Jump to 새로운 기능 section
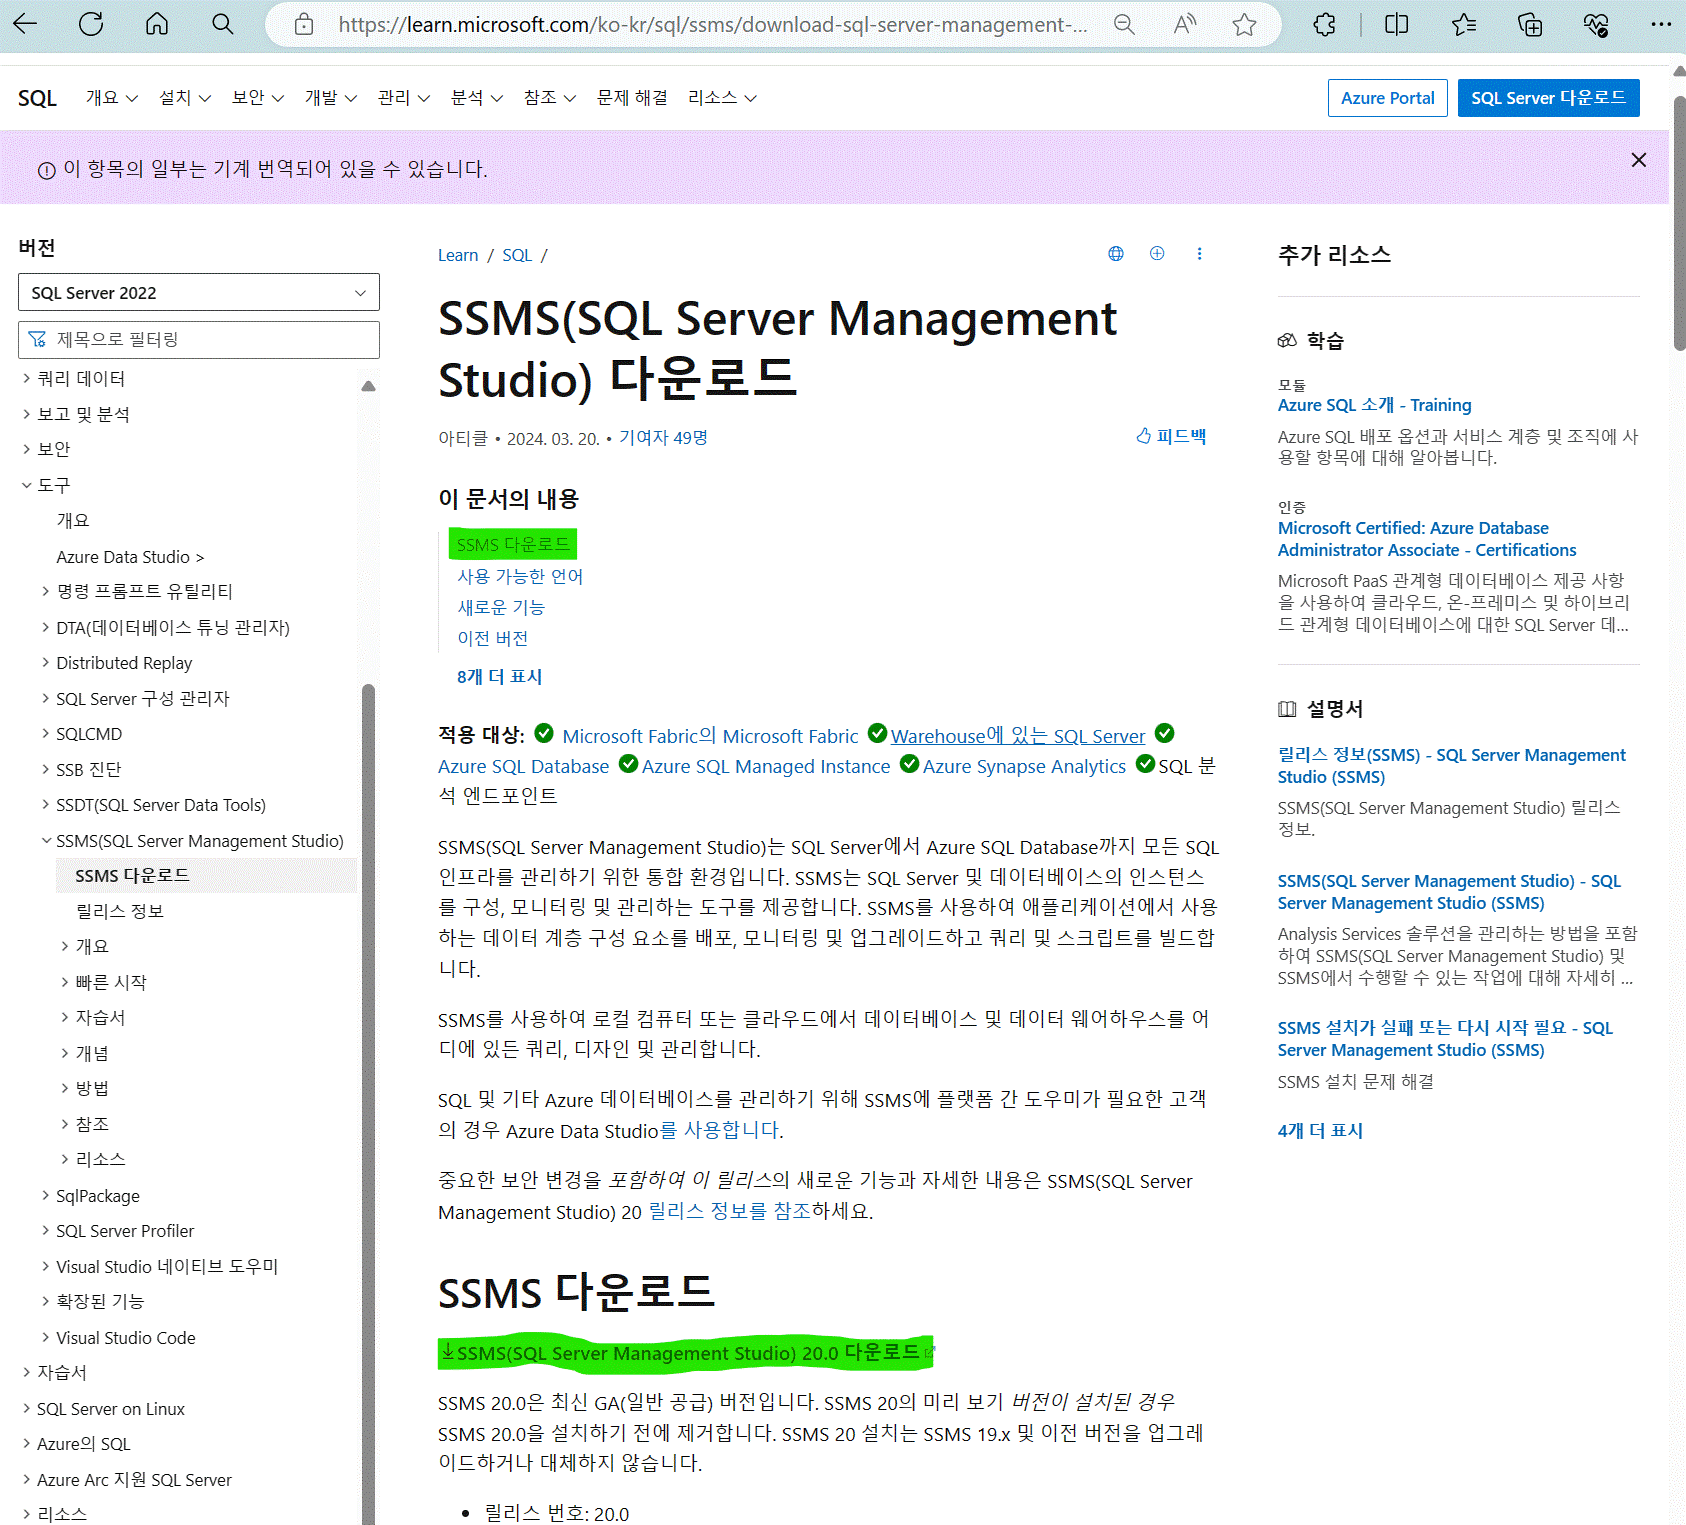1686x1525 pixels. click(x=501, y=607)
